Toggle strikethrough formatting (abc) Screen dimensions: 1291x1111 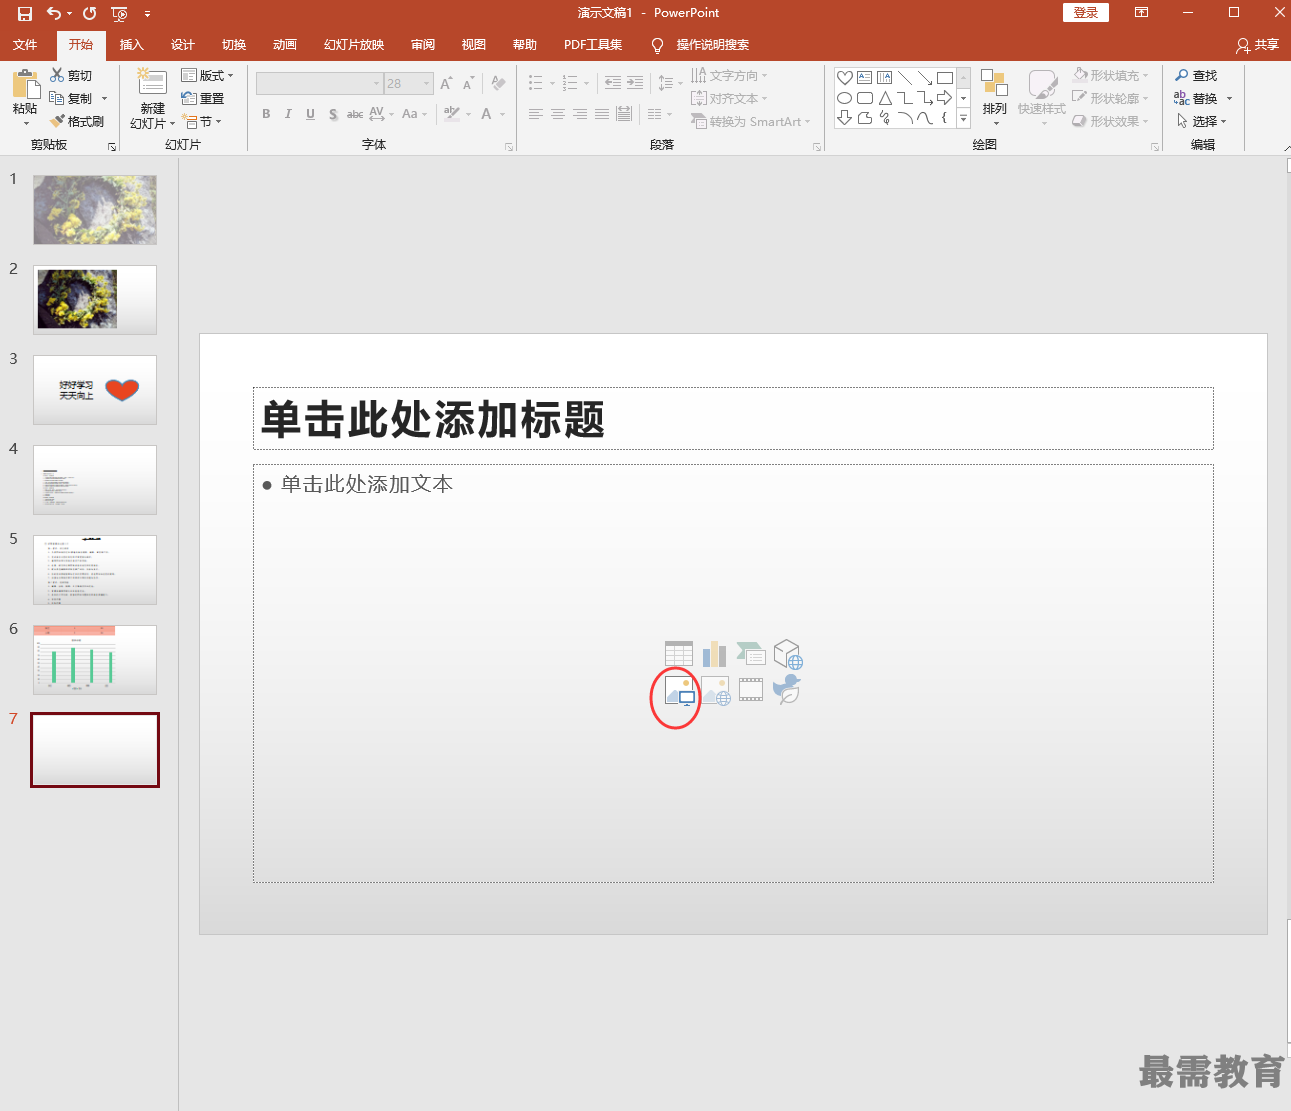point(355,114)
